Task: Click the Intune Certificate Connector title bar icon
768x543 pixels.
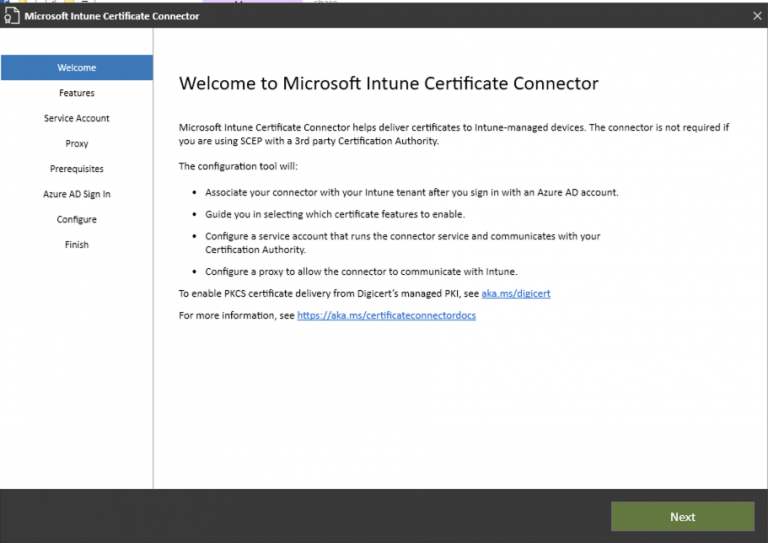Action: [x=12, y=16]
